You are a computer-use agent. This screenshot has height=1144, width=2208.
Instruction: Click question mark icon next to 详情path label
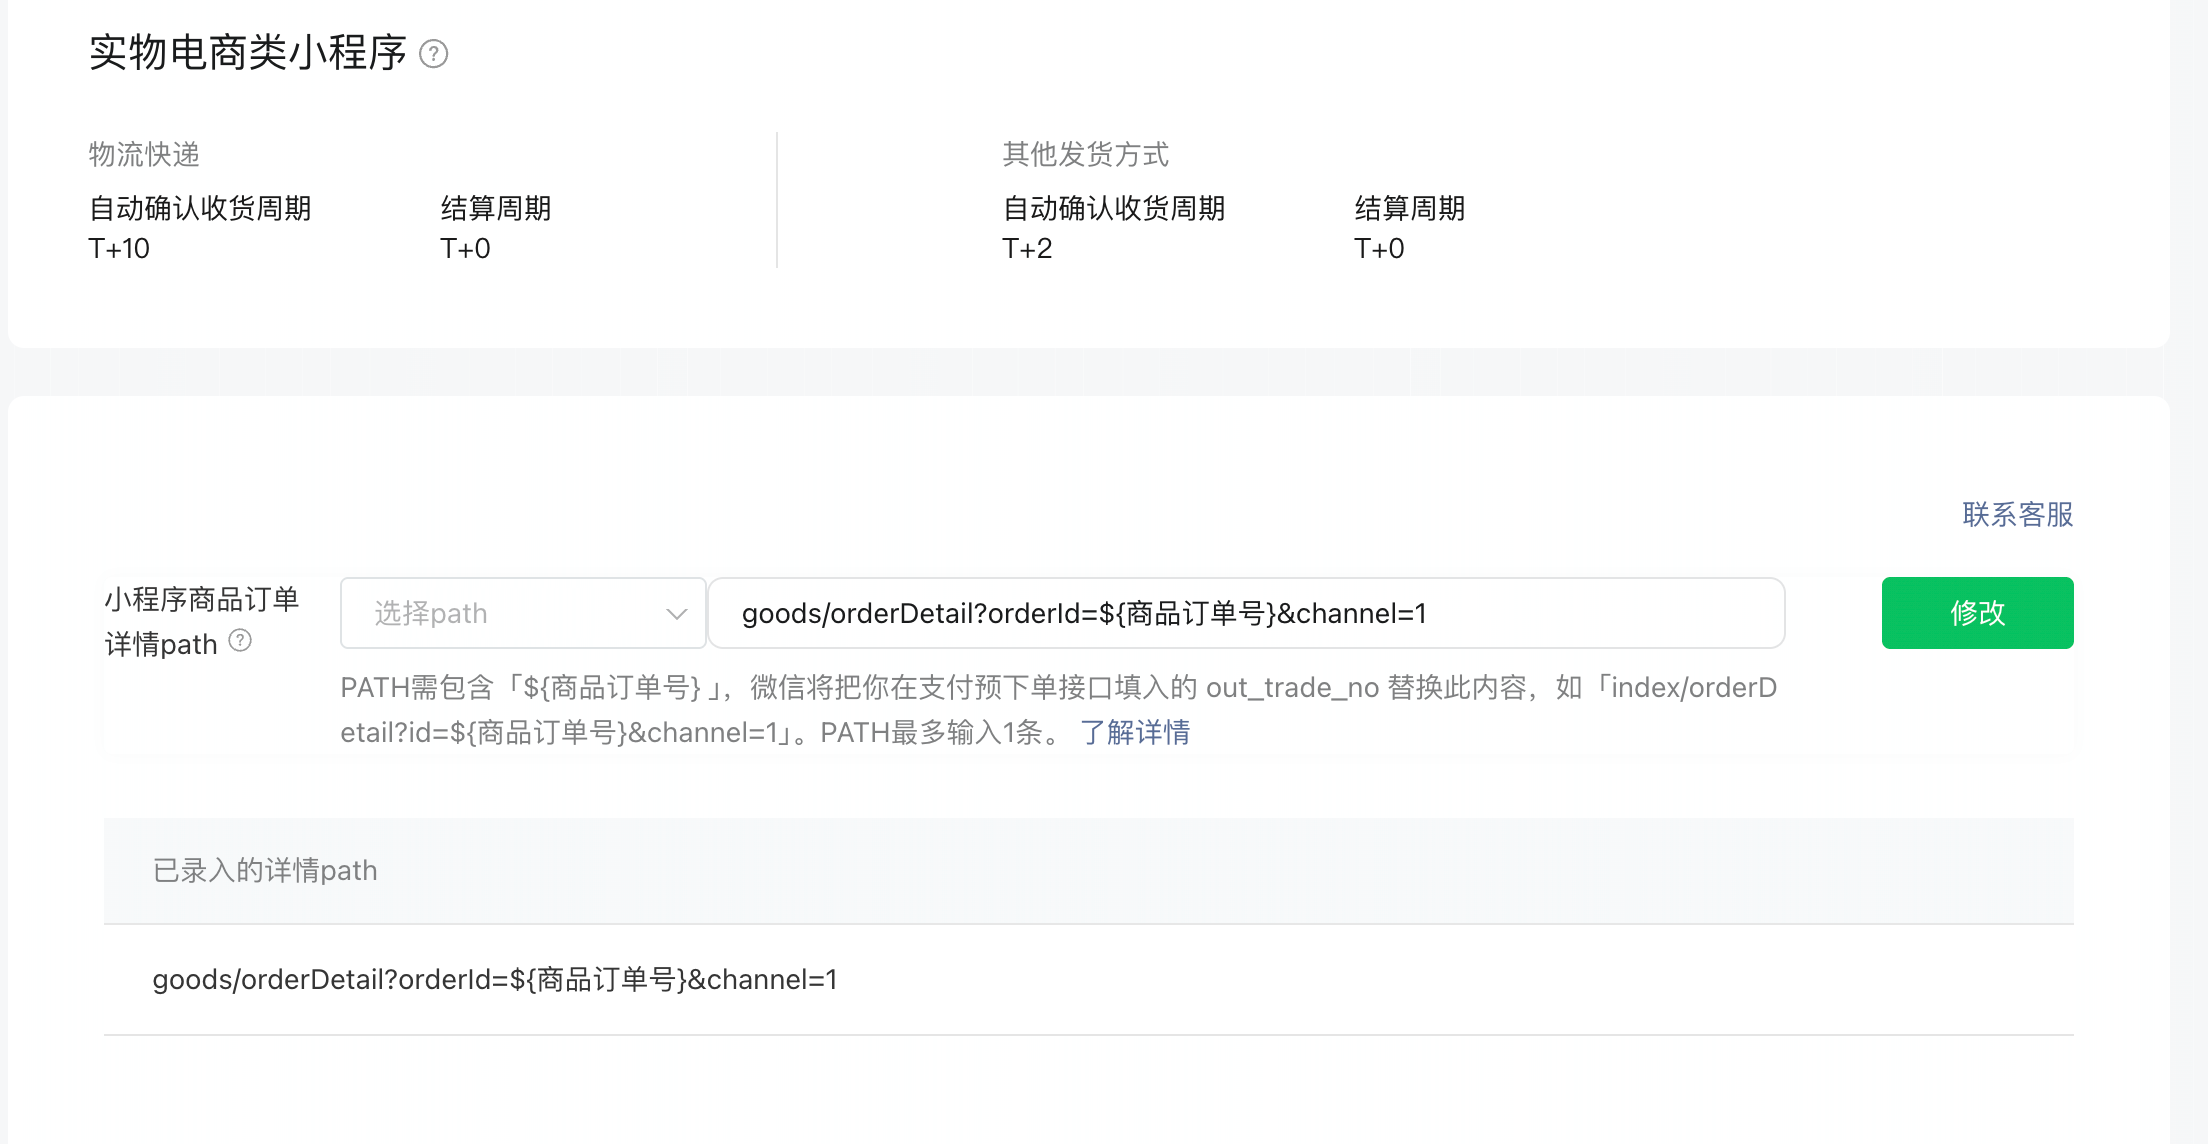(240, 641)
